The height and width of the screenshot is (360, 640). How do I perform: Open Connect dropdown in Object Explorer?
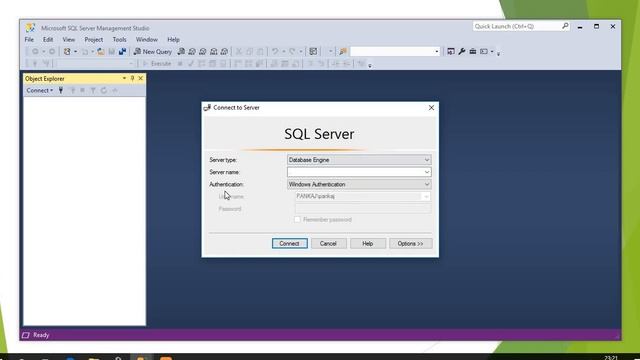pyautogui.click(x=40, y=90)
